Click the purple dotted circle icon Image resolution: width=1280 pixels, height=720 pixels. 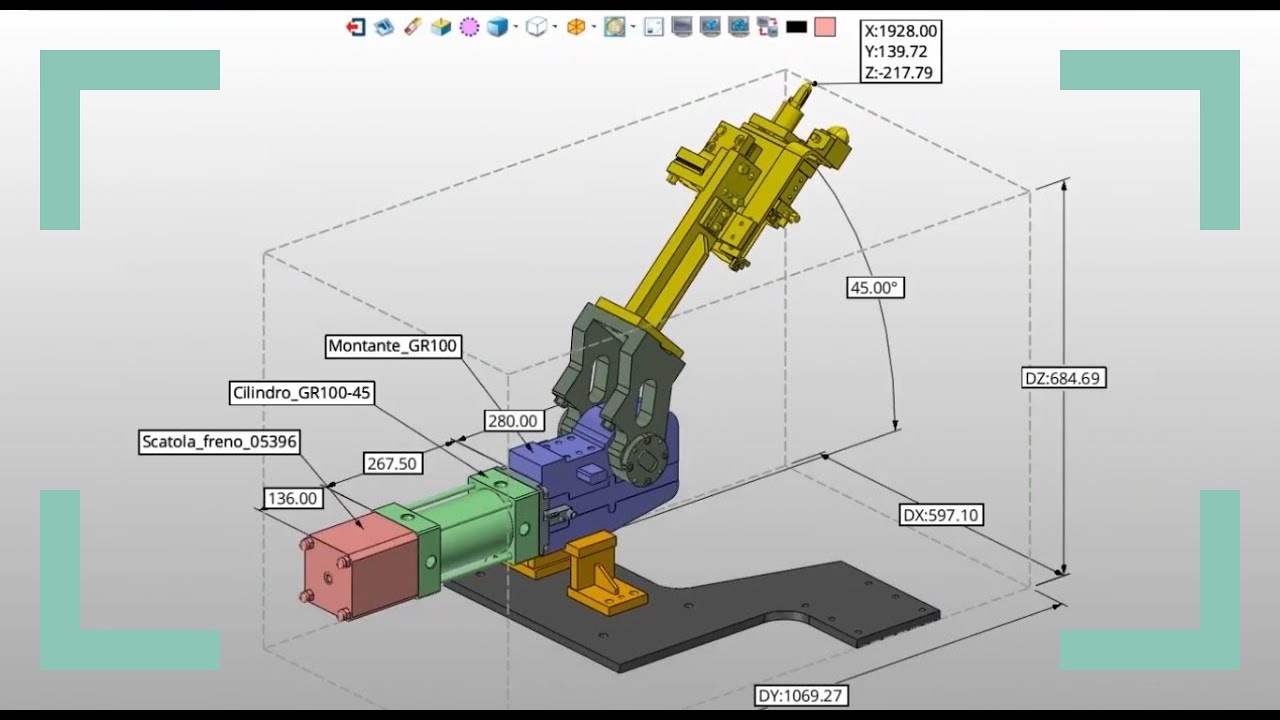tap(469, 27)
